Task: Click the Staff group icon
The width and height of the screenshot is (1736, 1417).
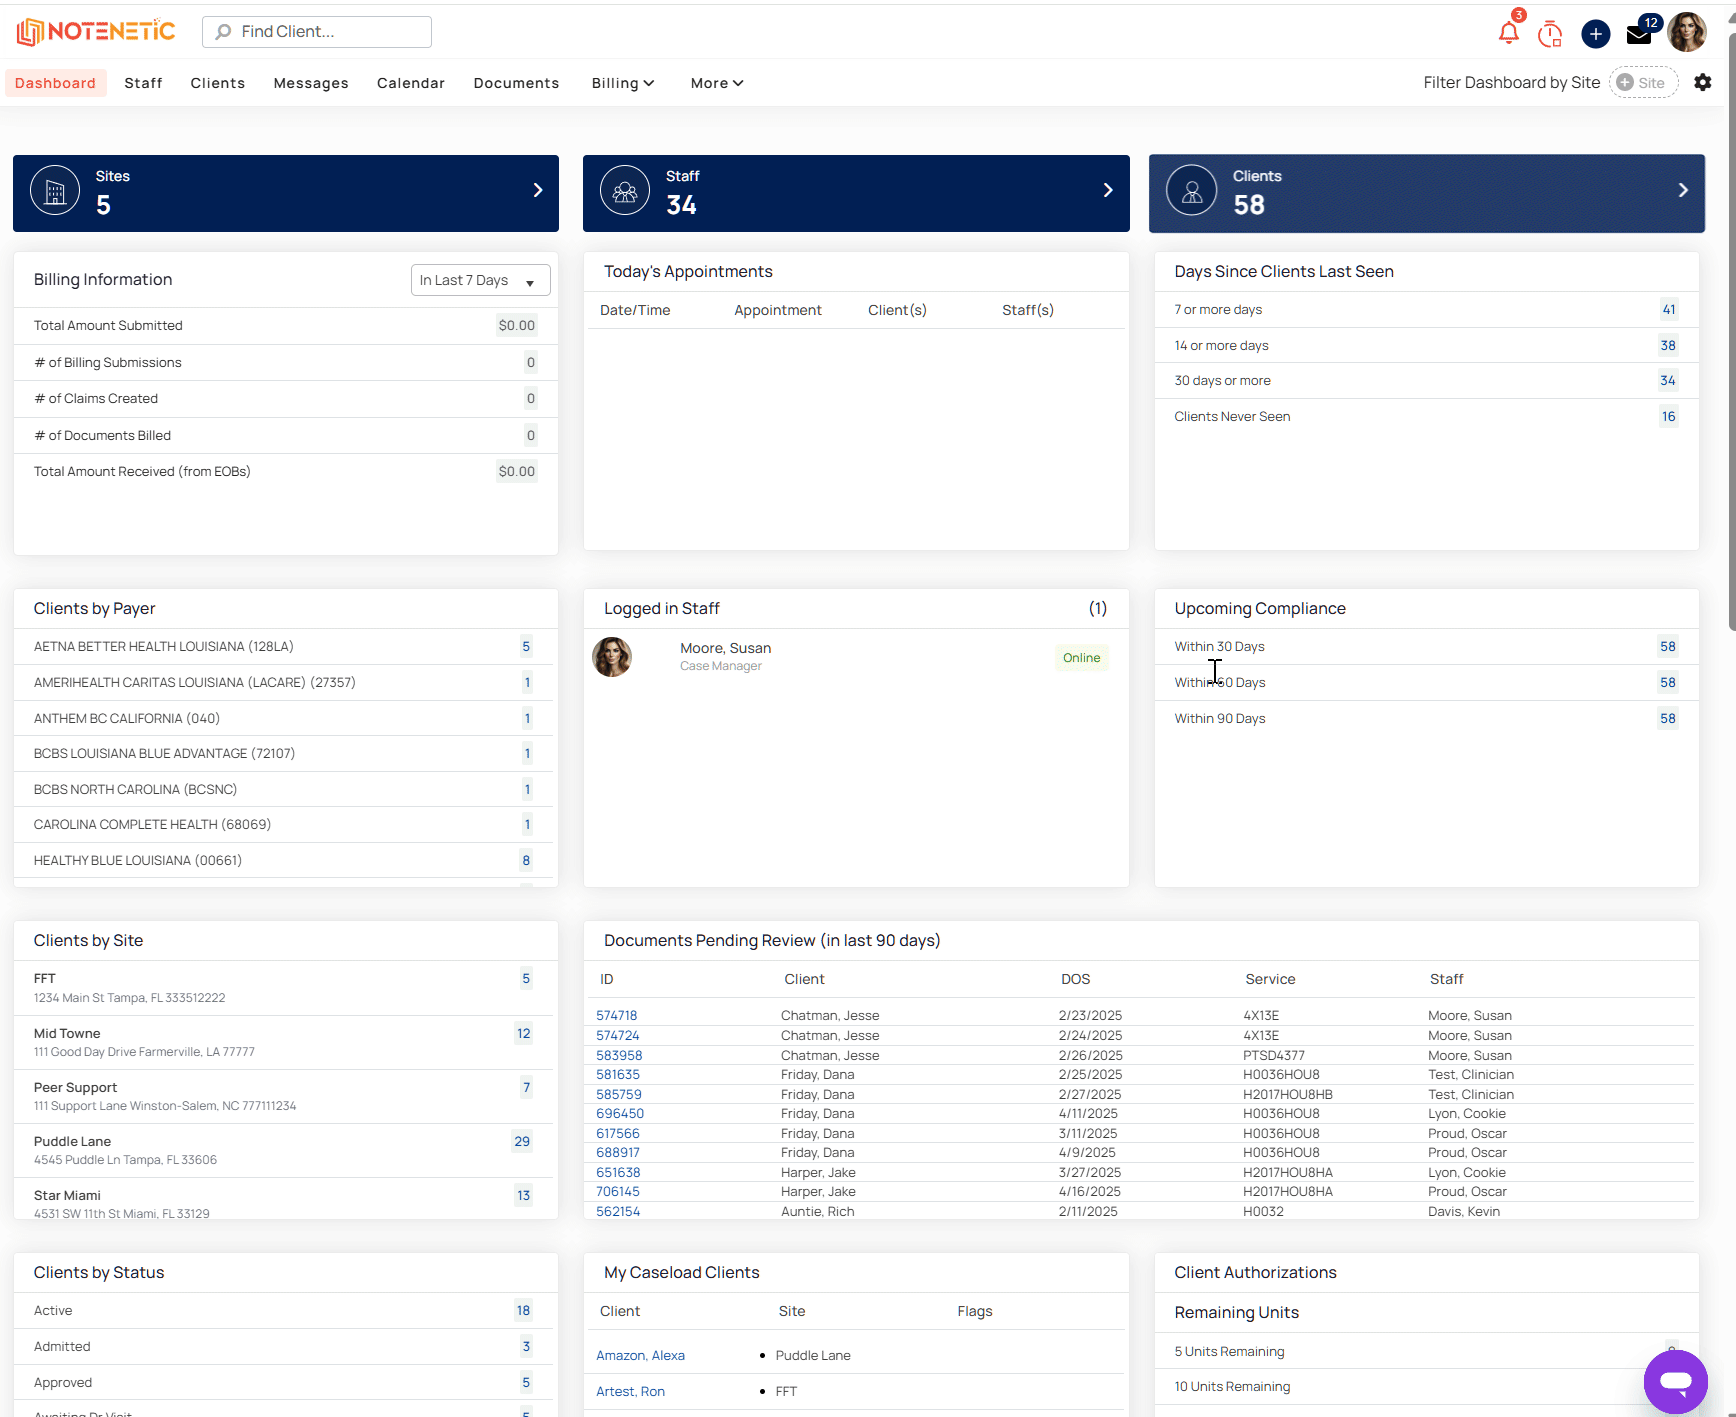Action: [625, 190]
